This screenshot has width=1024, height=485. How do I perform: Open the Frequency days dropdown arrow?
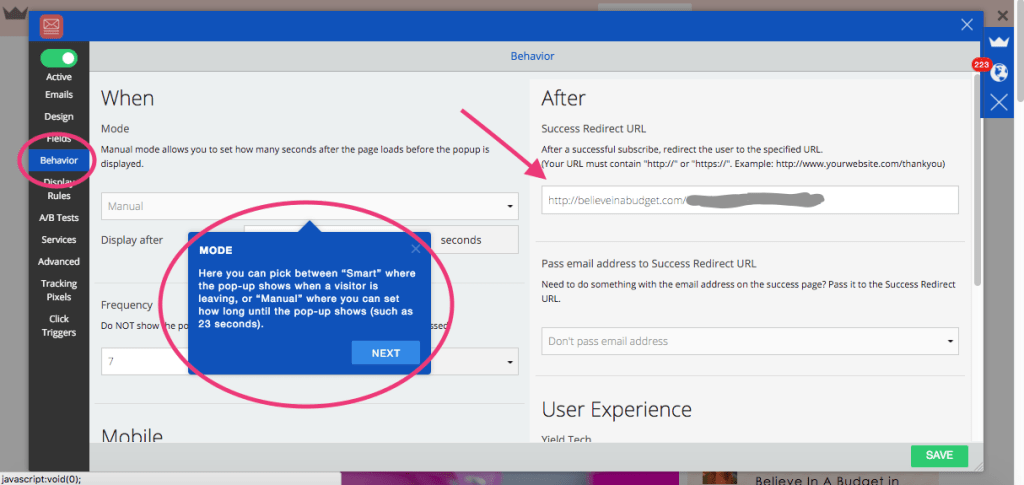point(511,361)
